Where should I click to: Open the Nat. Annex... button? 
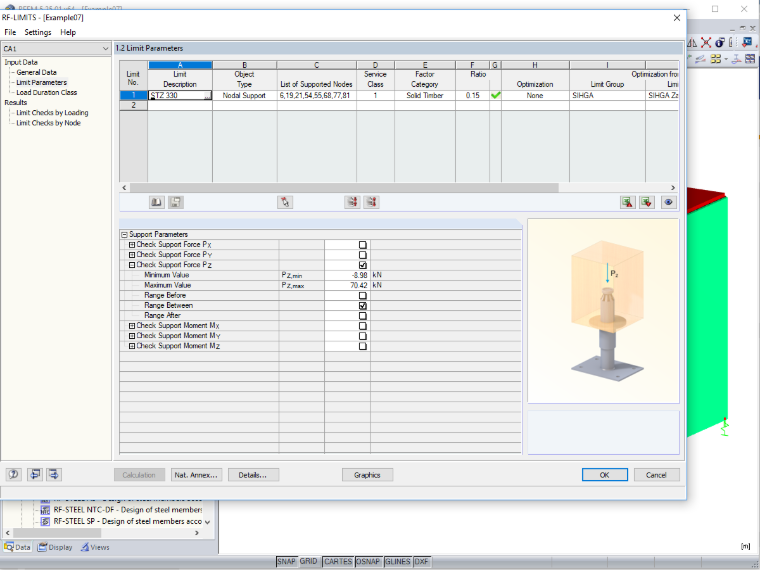pyautogui.click(x=196, y=475)
